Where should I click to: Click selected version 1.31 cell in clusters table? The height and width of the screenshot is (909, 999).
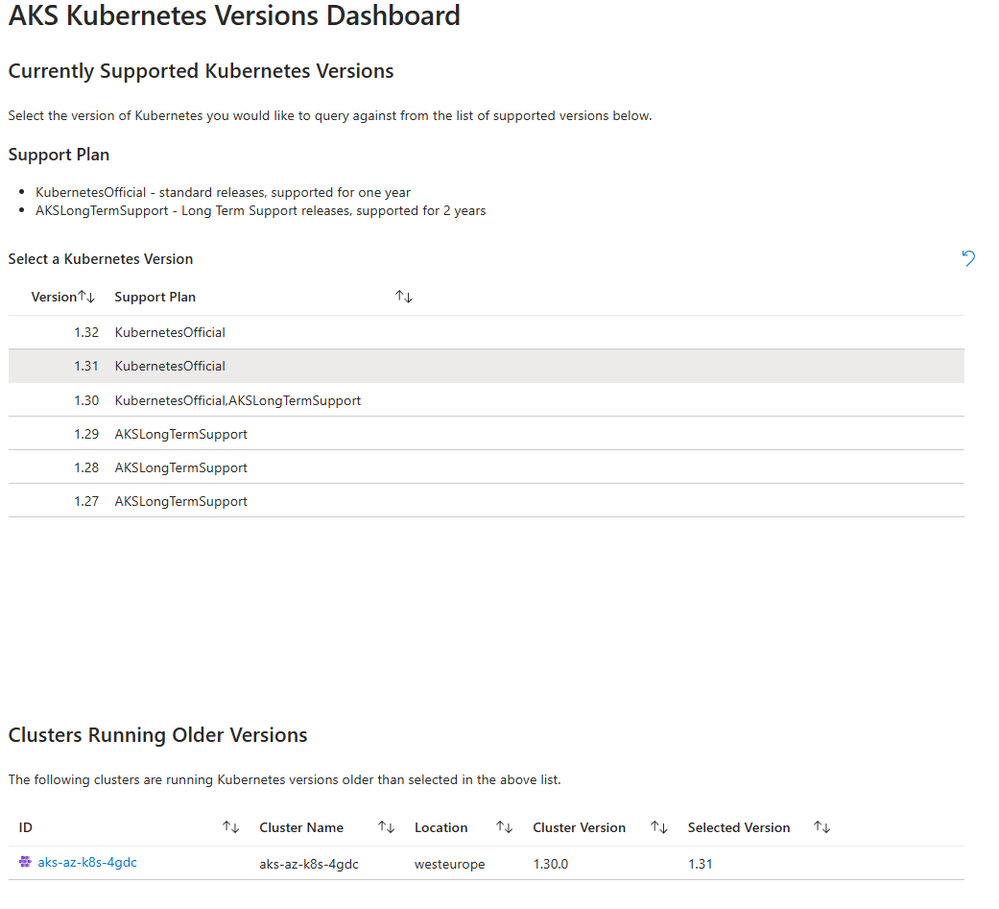point(700,864)
